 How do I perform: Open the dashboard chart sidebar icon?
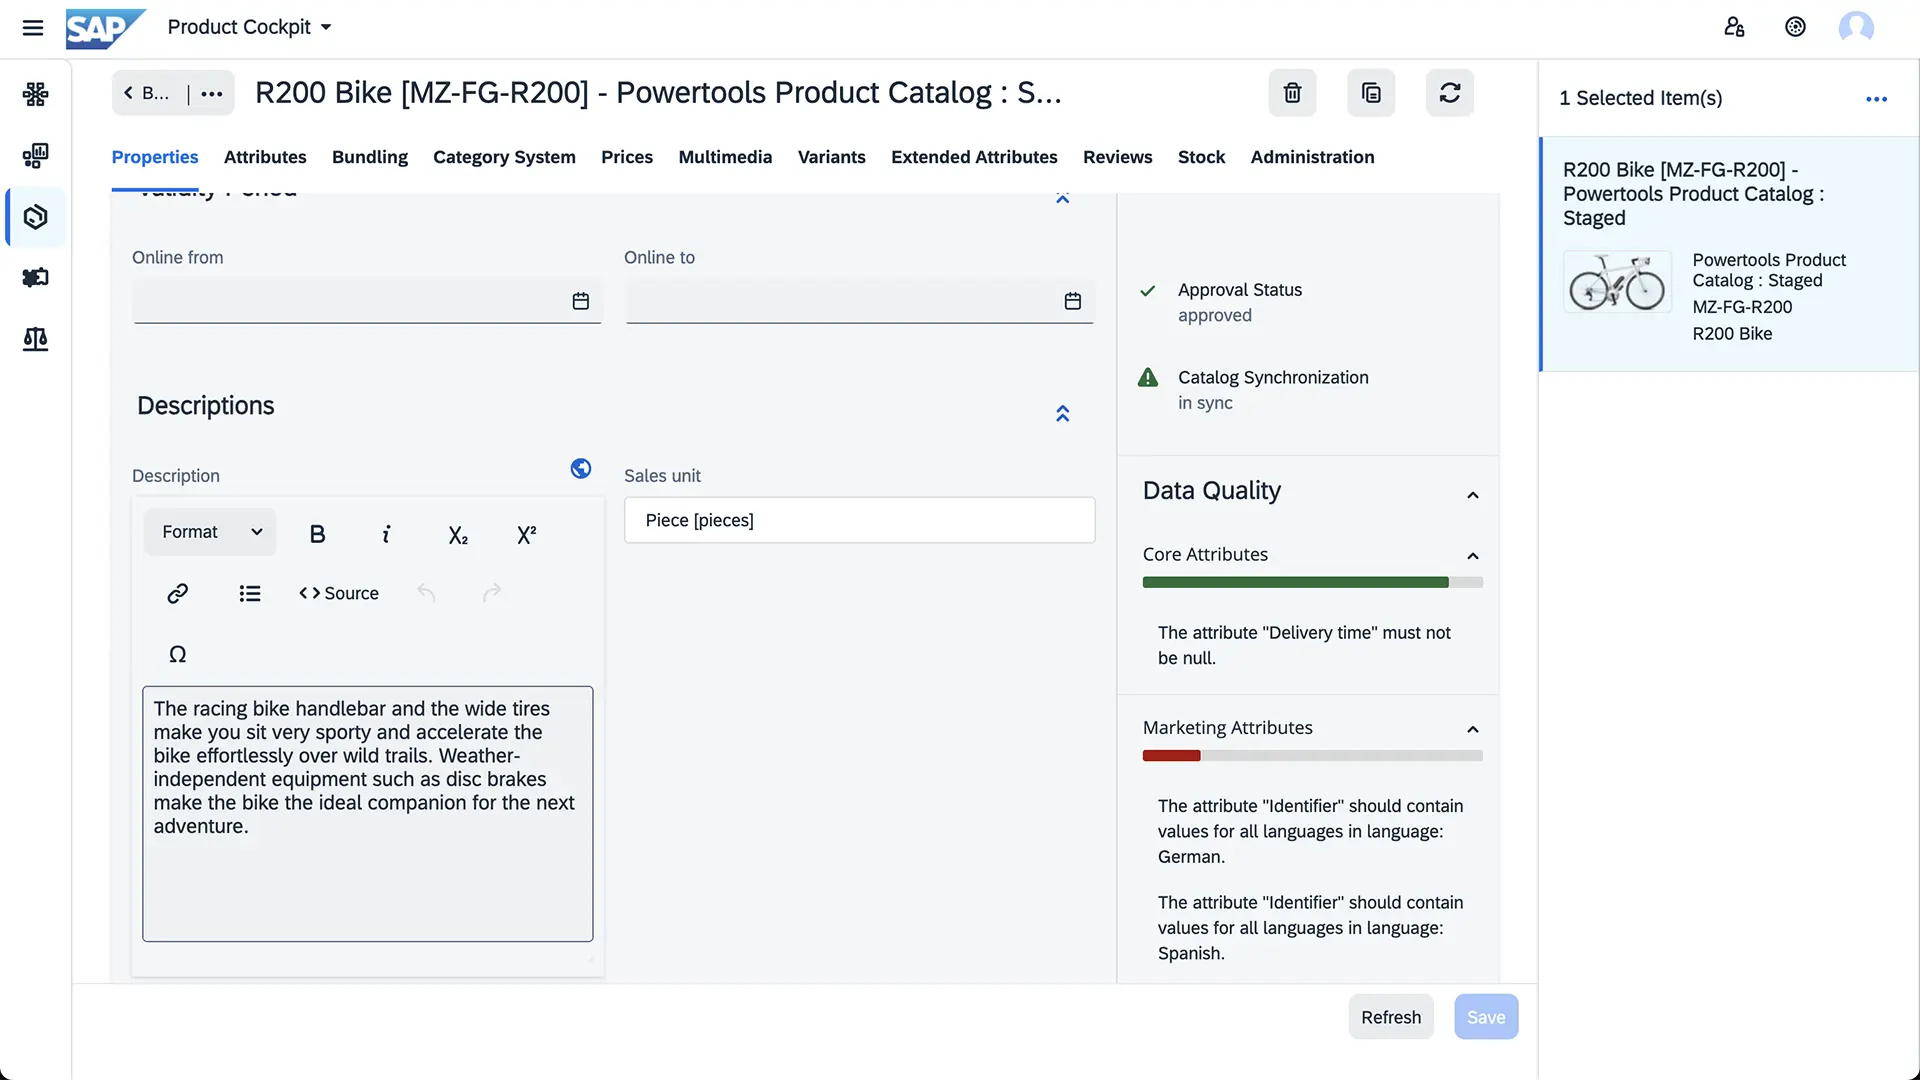(35, 156)
